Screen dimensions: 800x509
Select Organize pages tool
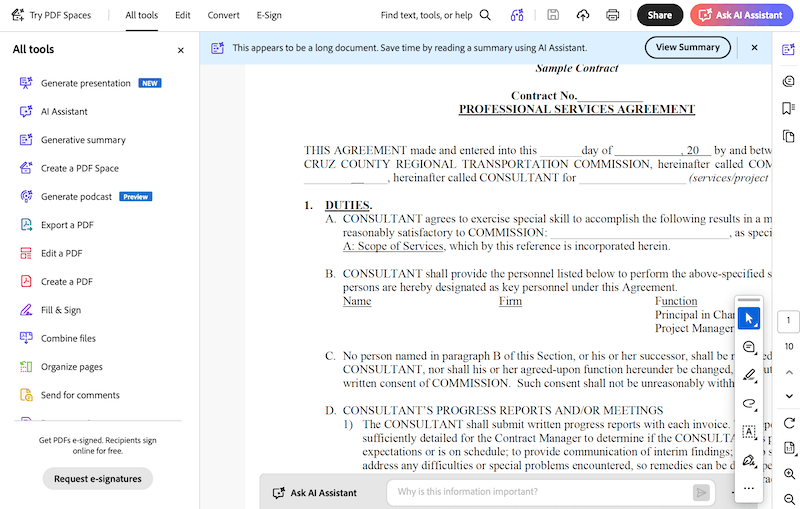(61, 367)
